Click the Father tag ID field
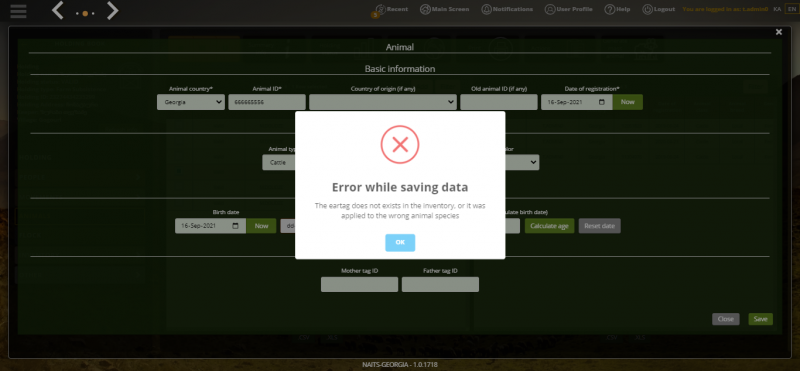Viewport: 800px width, 371px height. point(440,285)
